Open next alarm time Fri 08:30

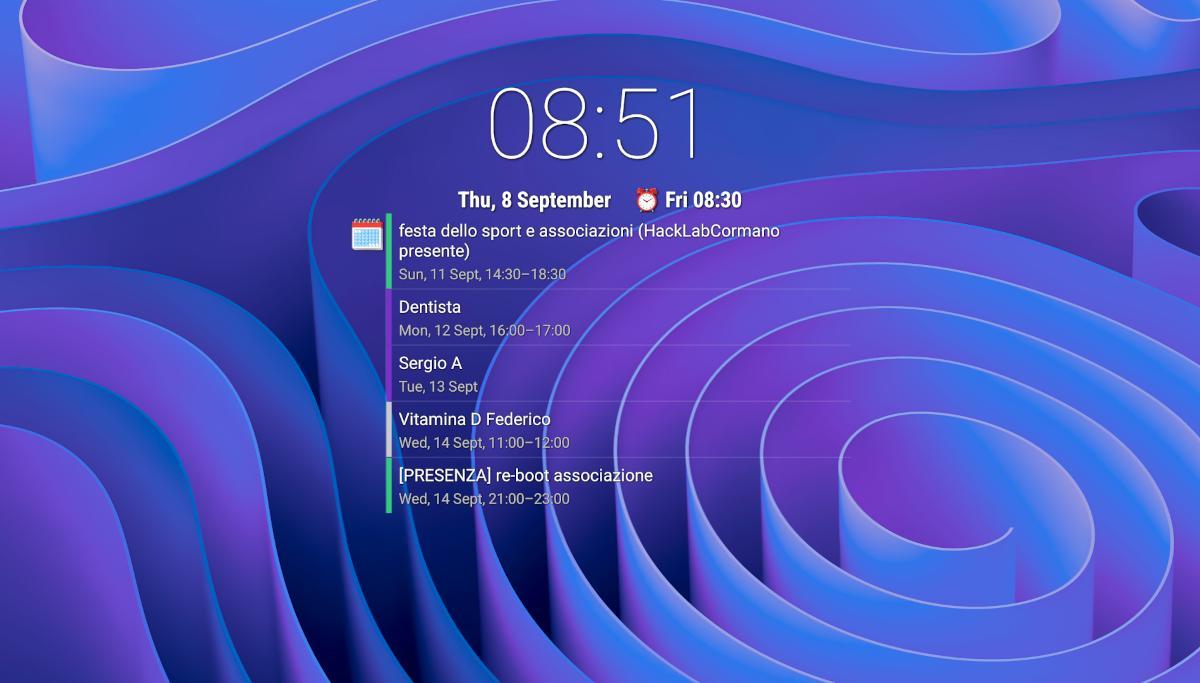703,200
